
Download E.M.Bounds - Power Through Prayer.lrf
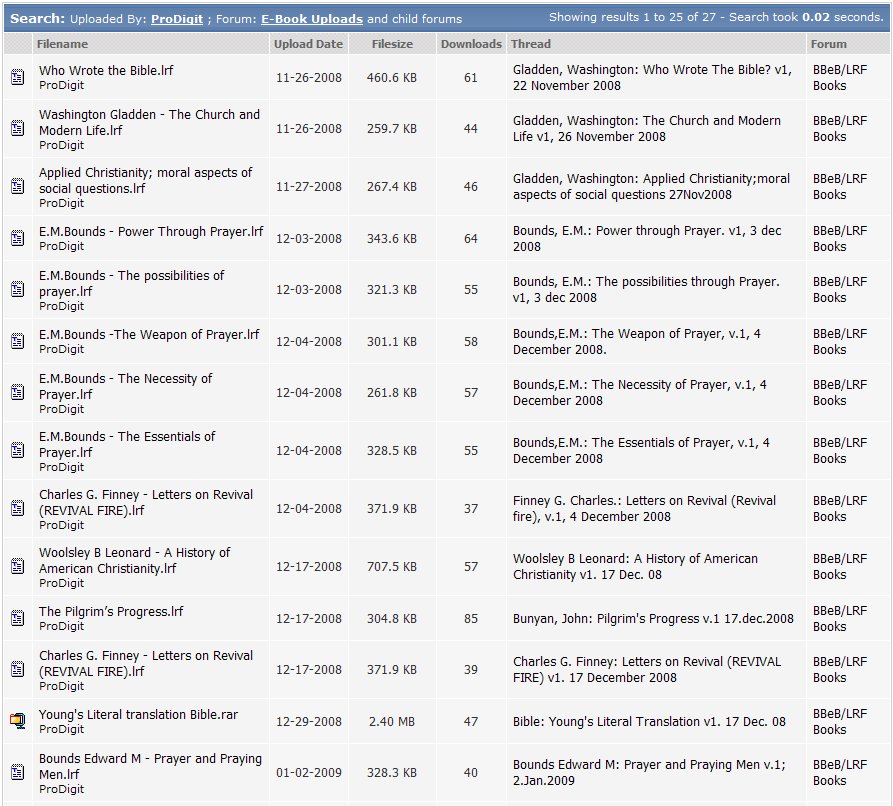click(151, 231)
